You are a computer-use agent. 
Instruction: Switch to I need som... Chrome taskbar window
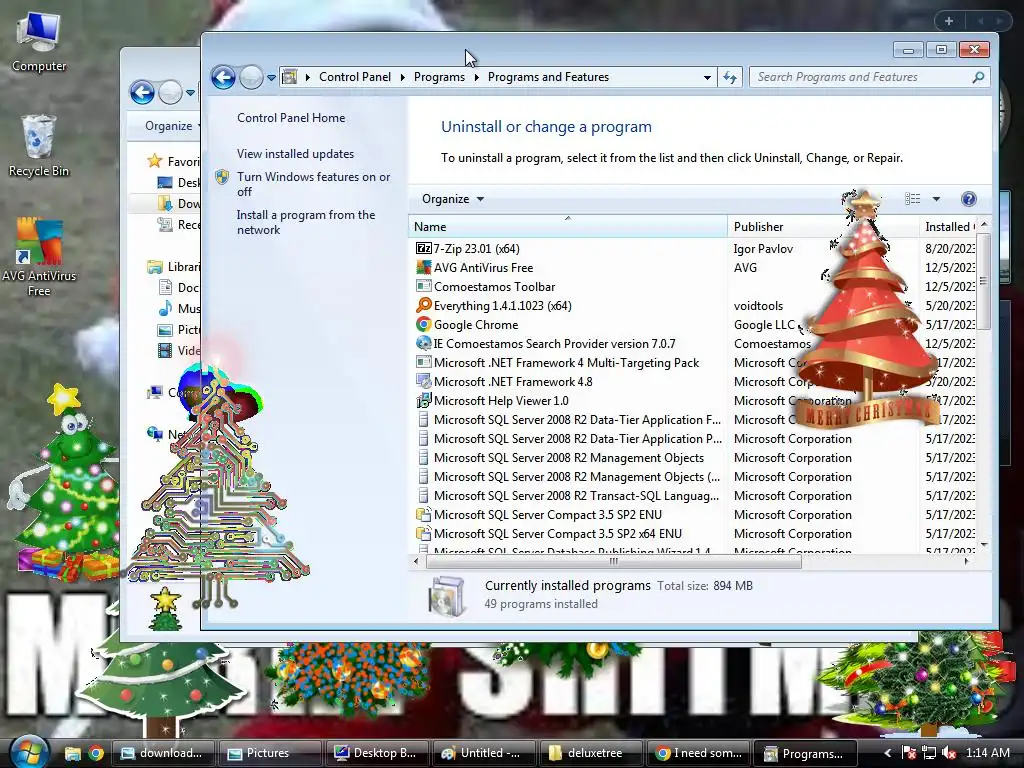coord(697,754)
